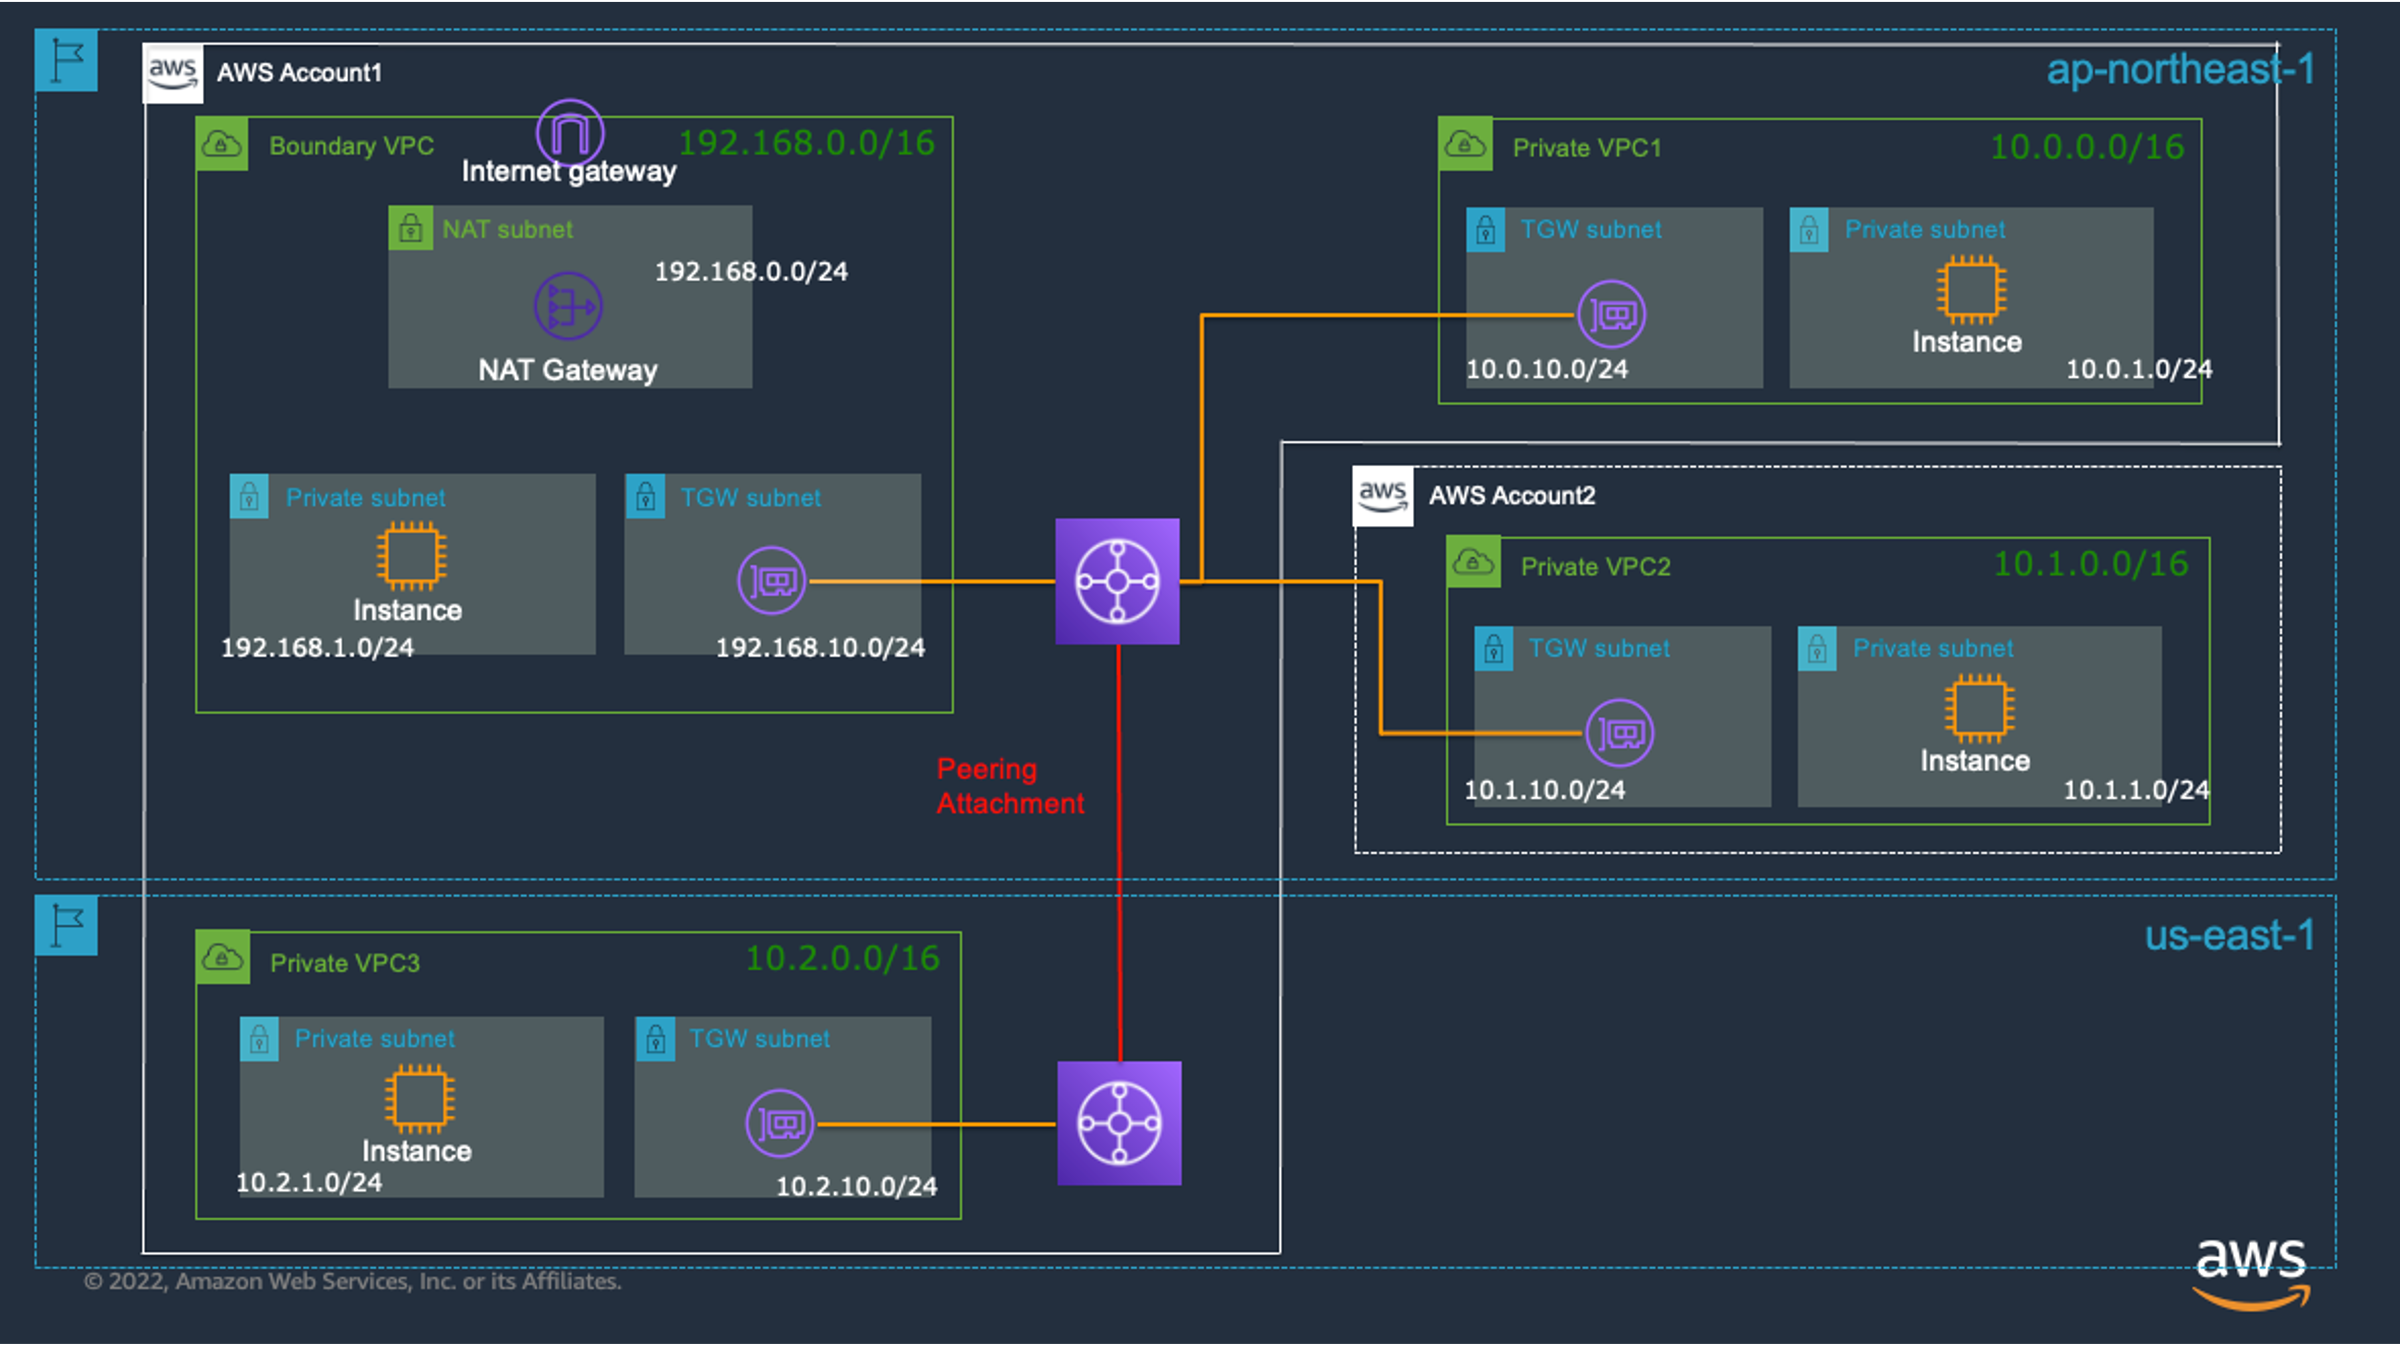Click the AWS Account1 logo
2400x1345 pixels.
173,73
